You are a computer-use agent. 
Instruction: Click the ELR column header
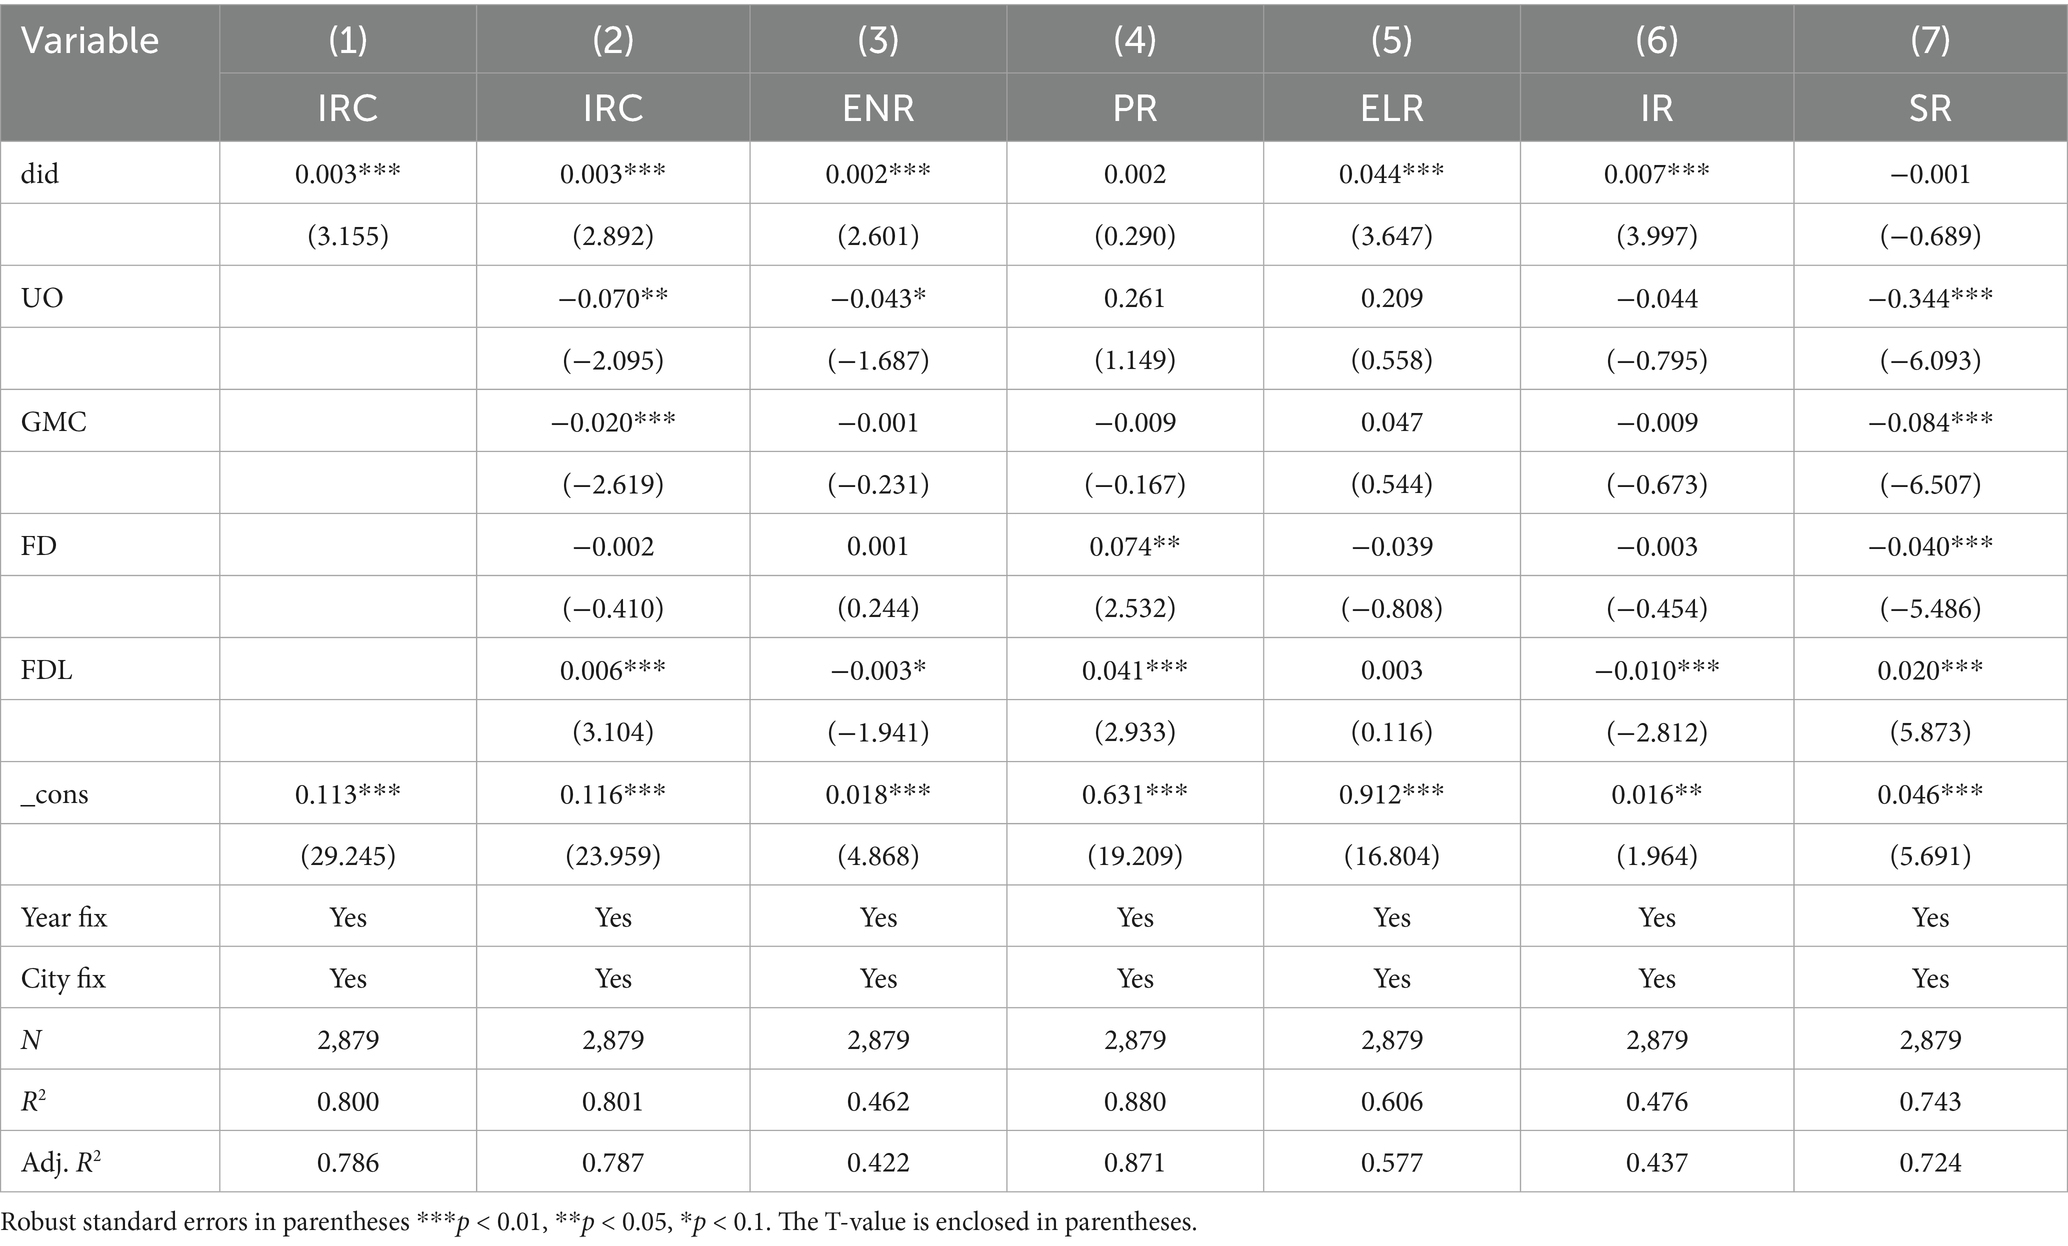pos(1391,108)
